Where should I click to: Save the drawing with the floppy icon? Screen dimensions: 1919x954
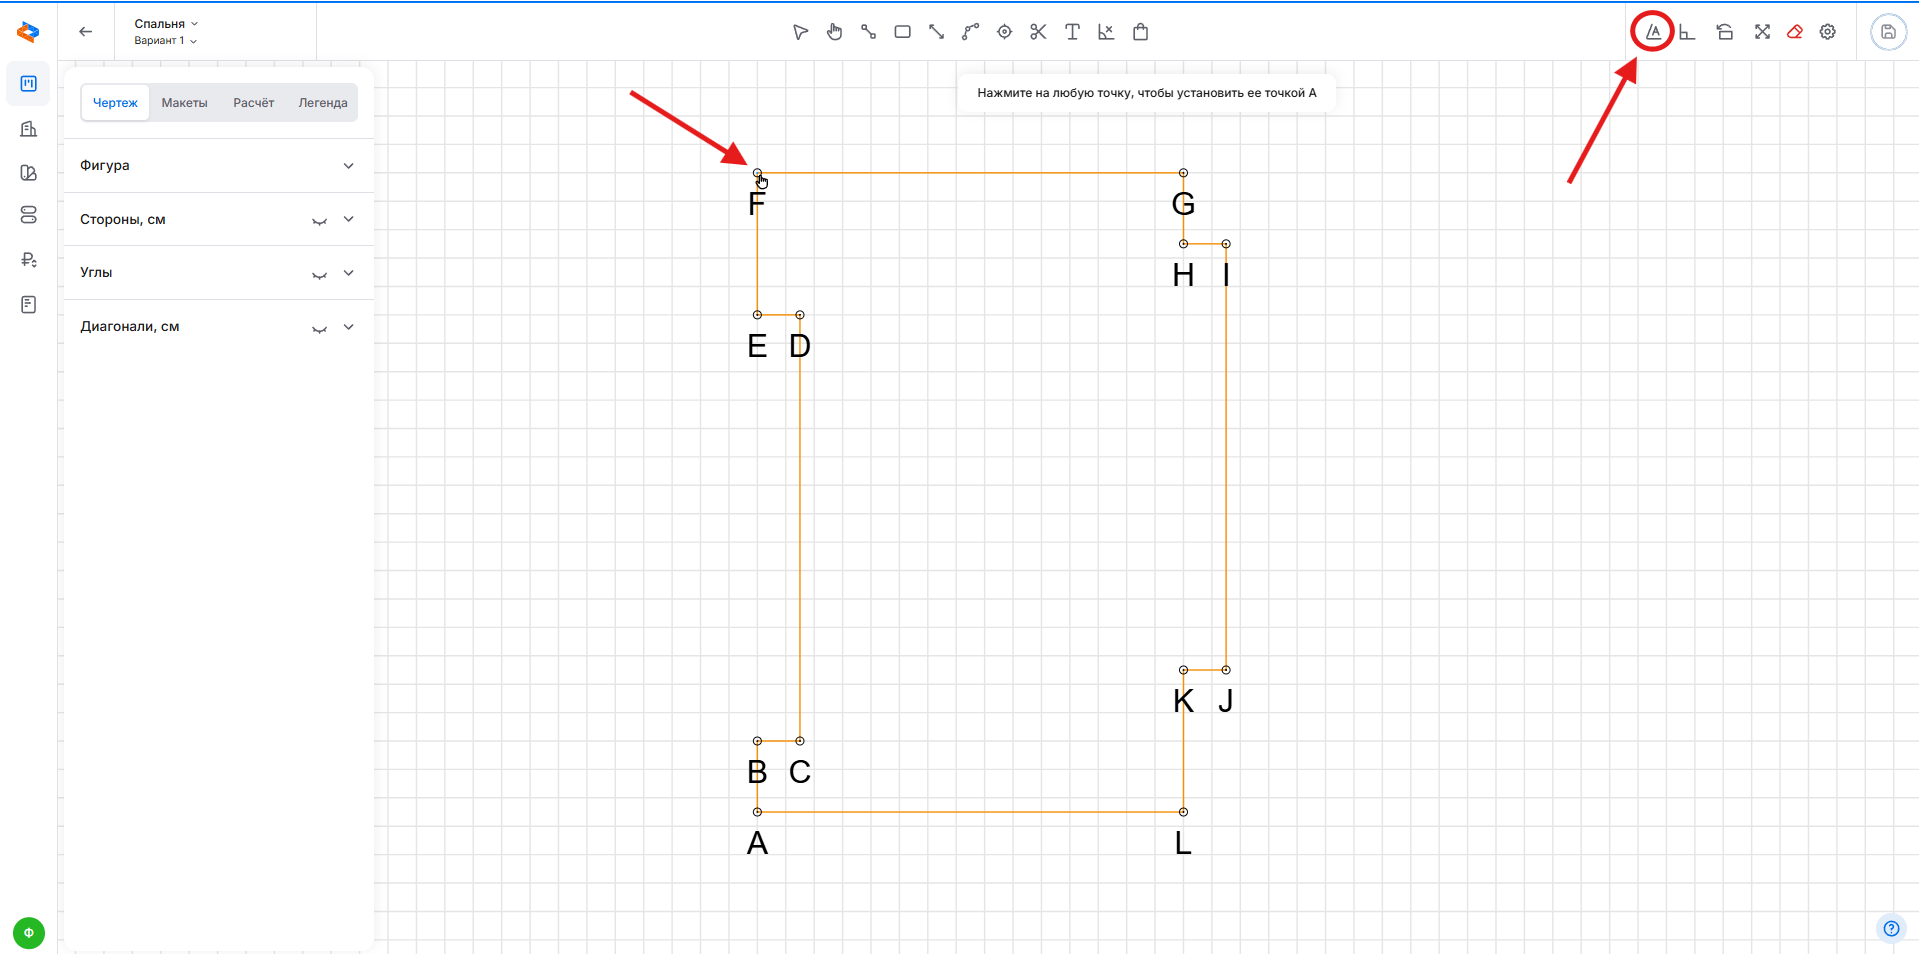(1888, 32)
